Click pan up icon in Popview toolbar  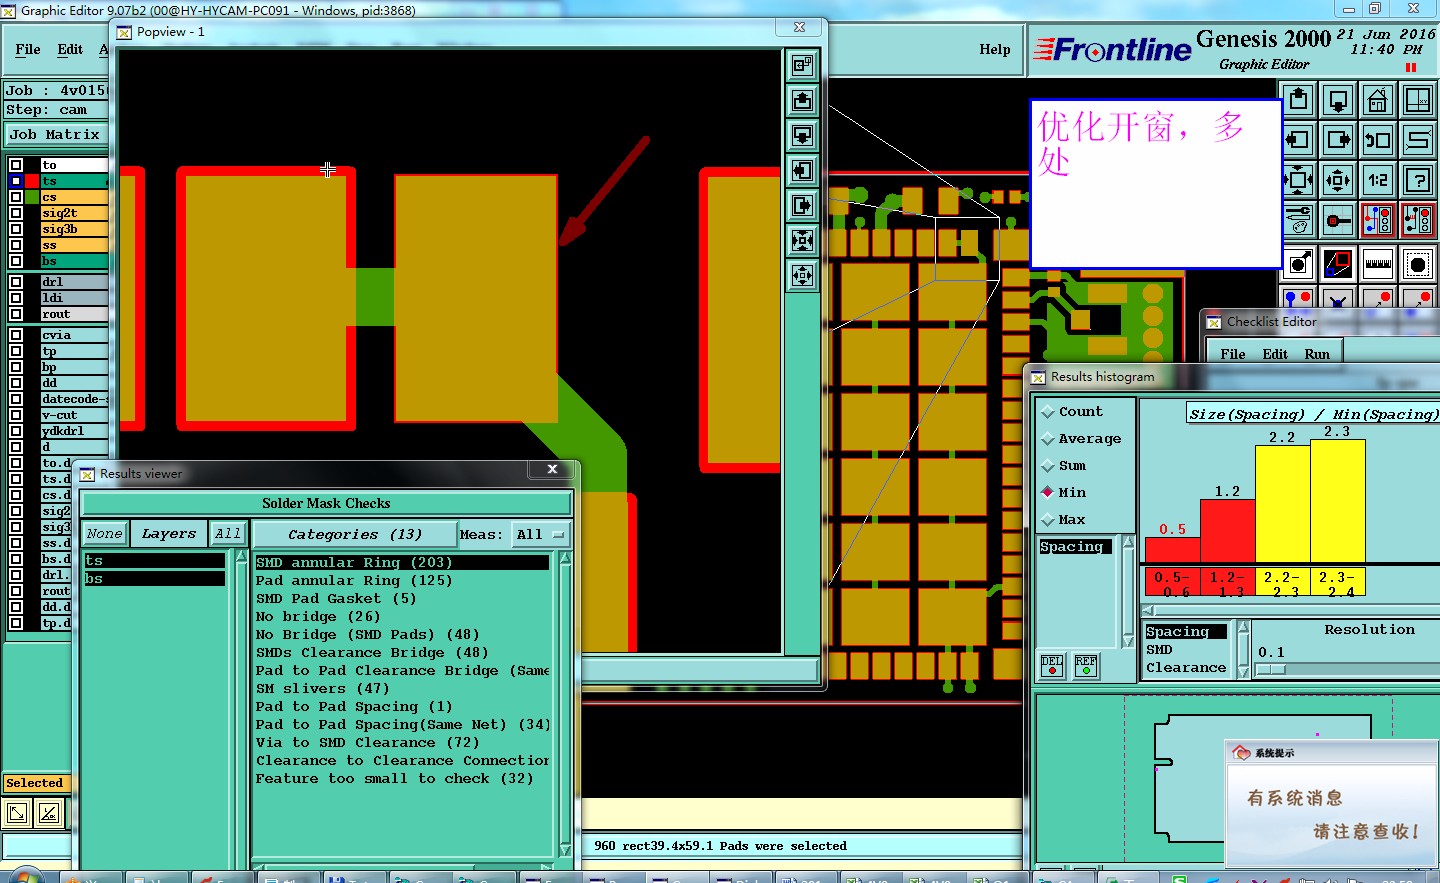[803, 101]
